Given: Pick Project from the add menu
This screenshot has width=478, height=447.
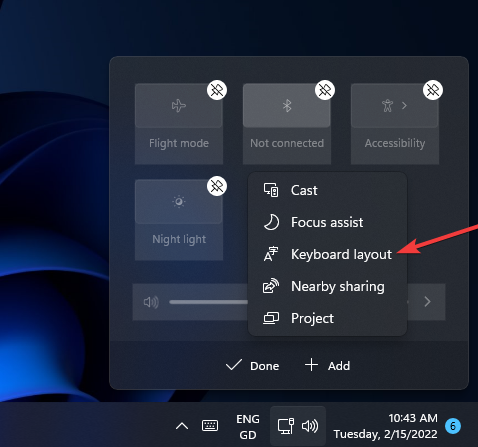Looking at the screenshot, I should pyautogui.click(x=327, y=318).
